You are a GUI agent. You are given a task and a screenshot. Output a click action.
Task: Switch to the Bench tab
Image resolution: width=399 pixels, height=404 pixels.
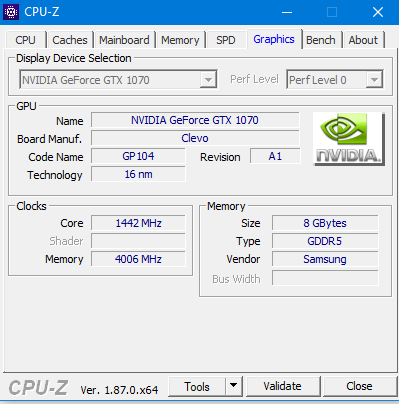(x=321, y=40)
